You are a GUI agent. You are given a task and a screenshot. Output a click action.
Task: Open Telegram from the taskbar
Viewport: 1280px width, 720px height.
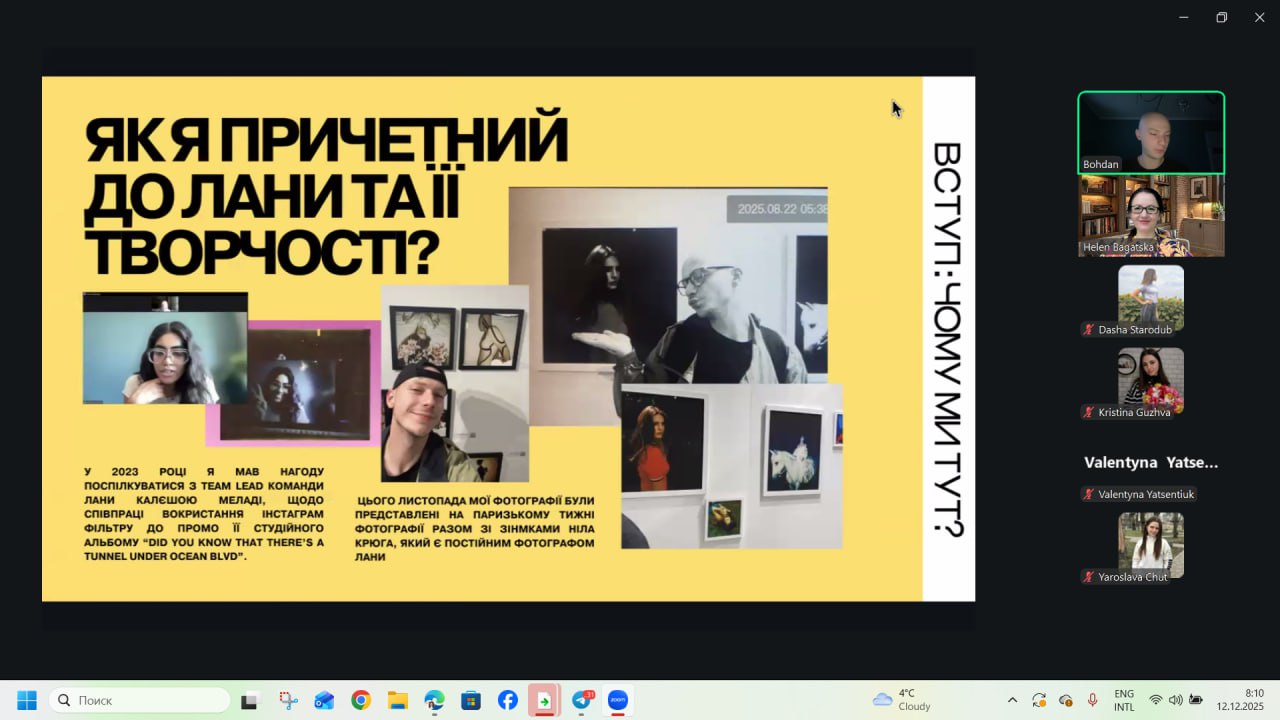[582, 700]
